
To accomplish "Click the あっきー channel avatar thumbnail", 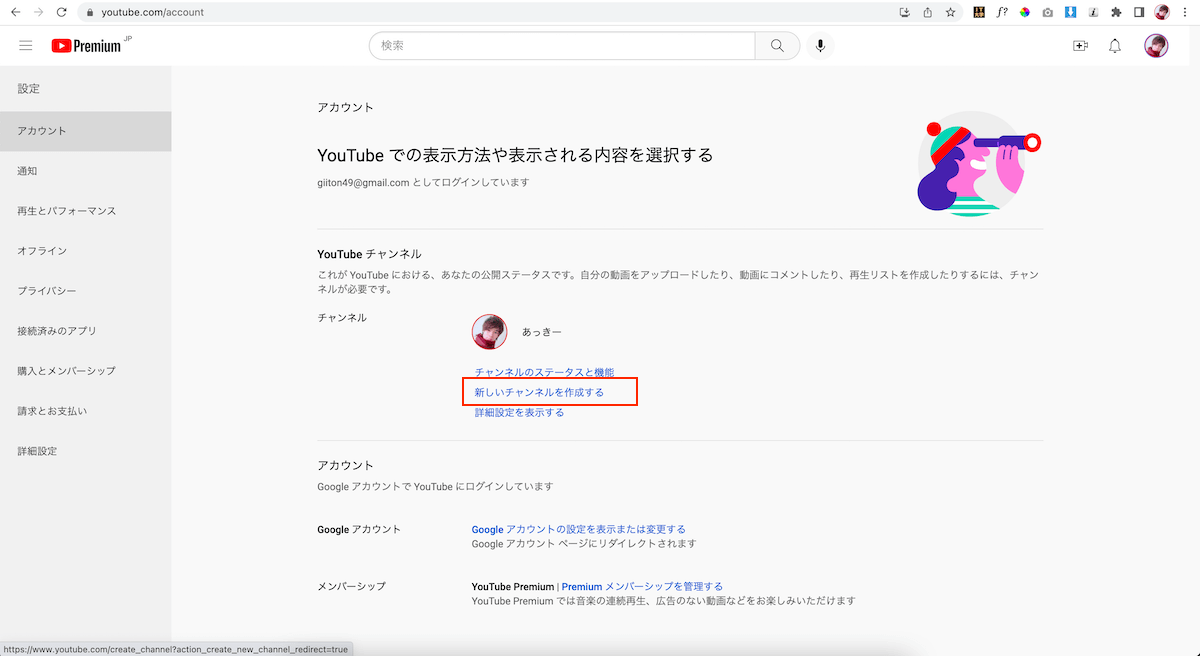I will click(x=489, y=332).
